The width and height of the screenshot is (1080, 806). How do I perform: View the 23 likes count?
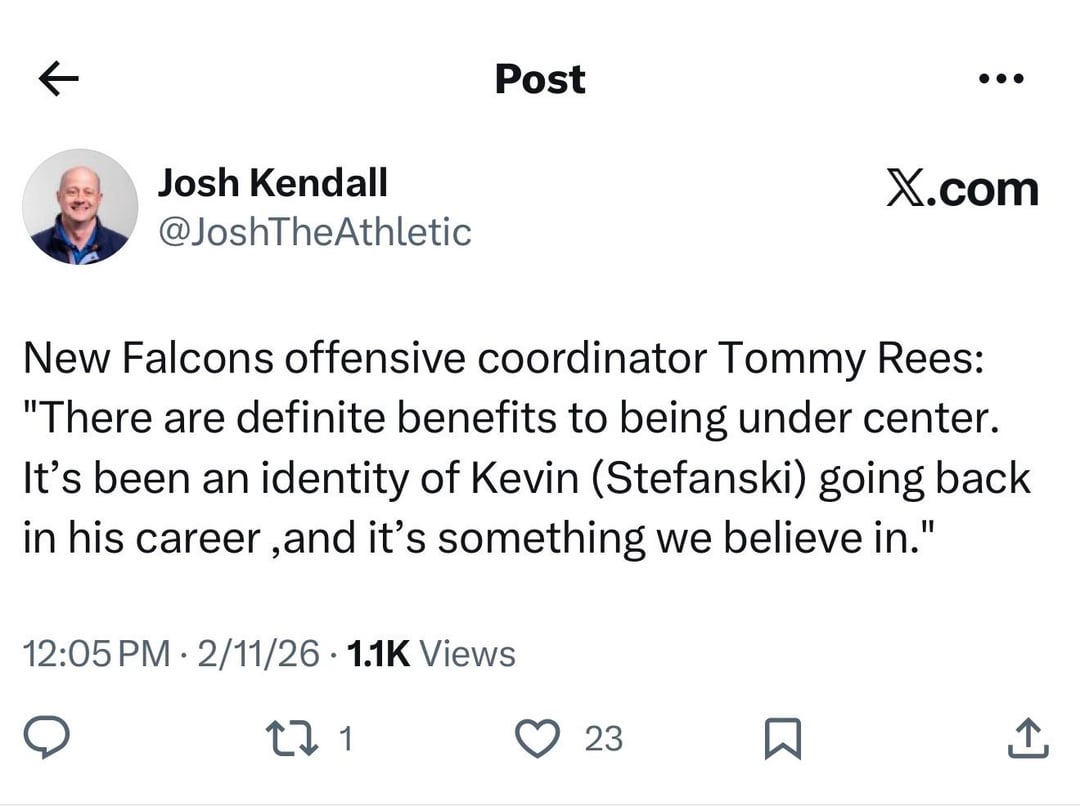[x=603, y=739]
